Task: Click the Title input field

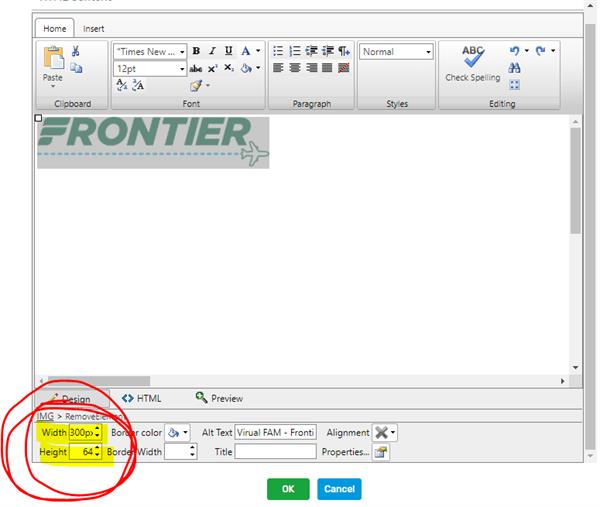Action: (x=276, y=452)
